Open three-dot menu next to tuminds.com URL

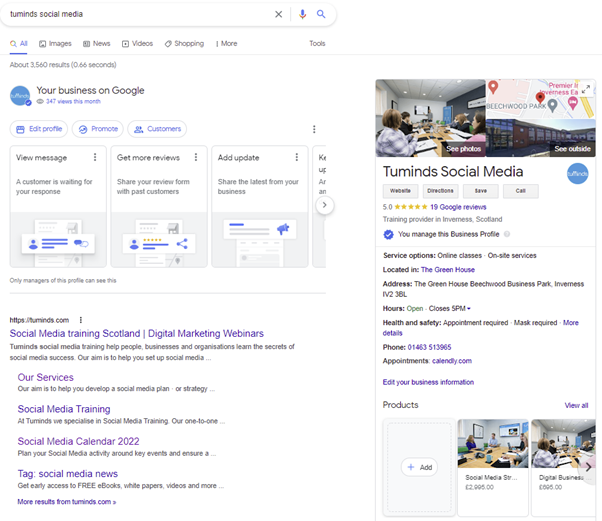[81, 320]
